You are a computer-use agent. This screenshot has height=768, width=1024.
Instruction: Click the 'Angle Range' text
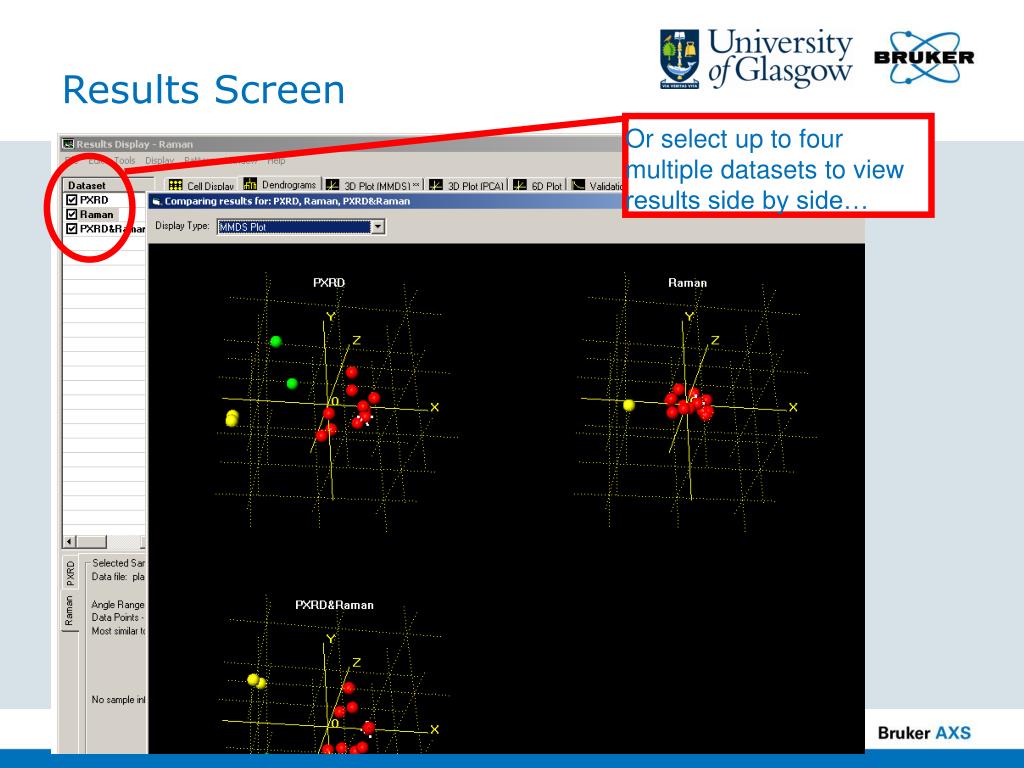118,605
